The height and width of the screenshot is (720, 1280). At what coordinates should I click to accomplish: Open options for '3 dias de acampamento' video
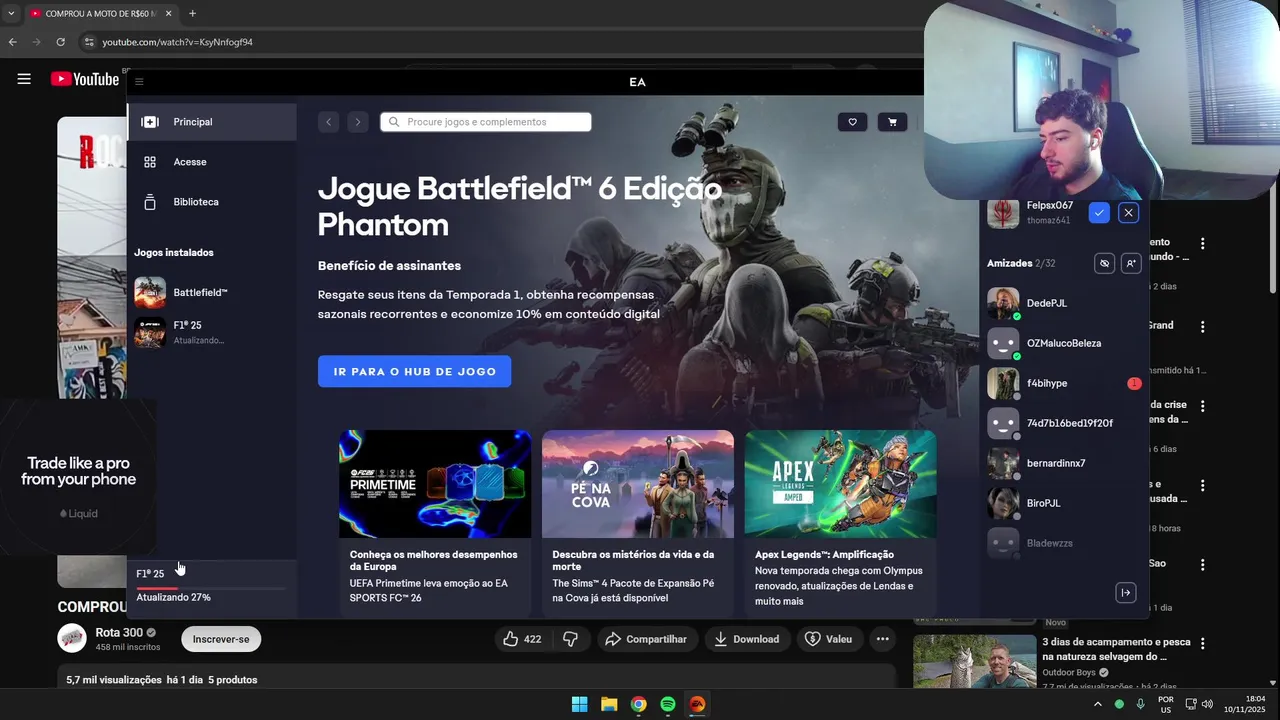[1202, 644]
